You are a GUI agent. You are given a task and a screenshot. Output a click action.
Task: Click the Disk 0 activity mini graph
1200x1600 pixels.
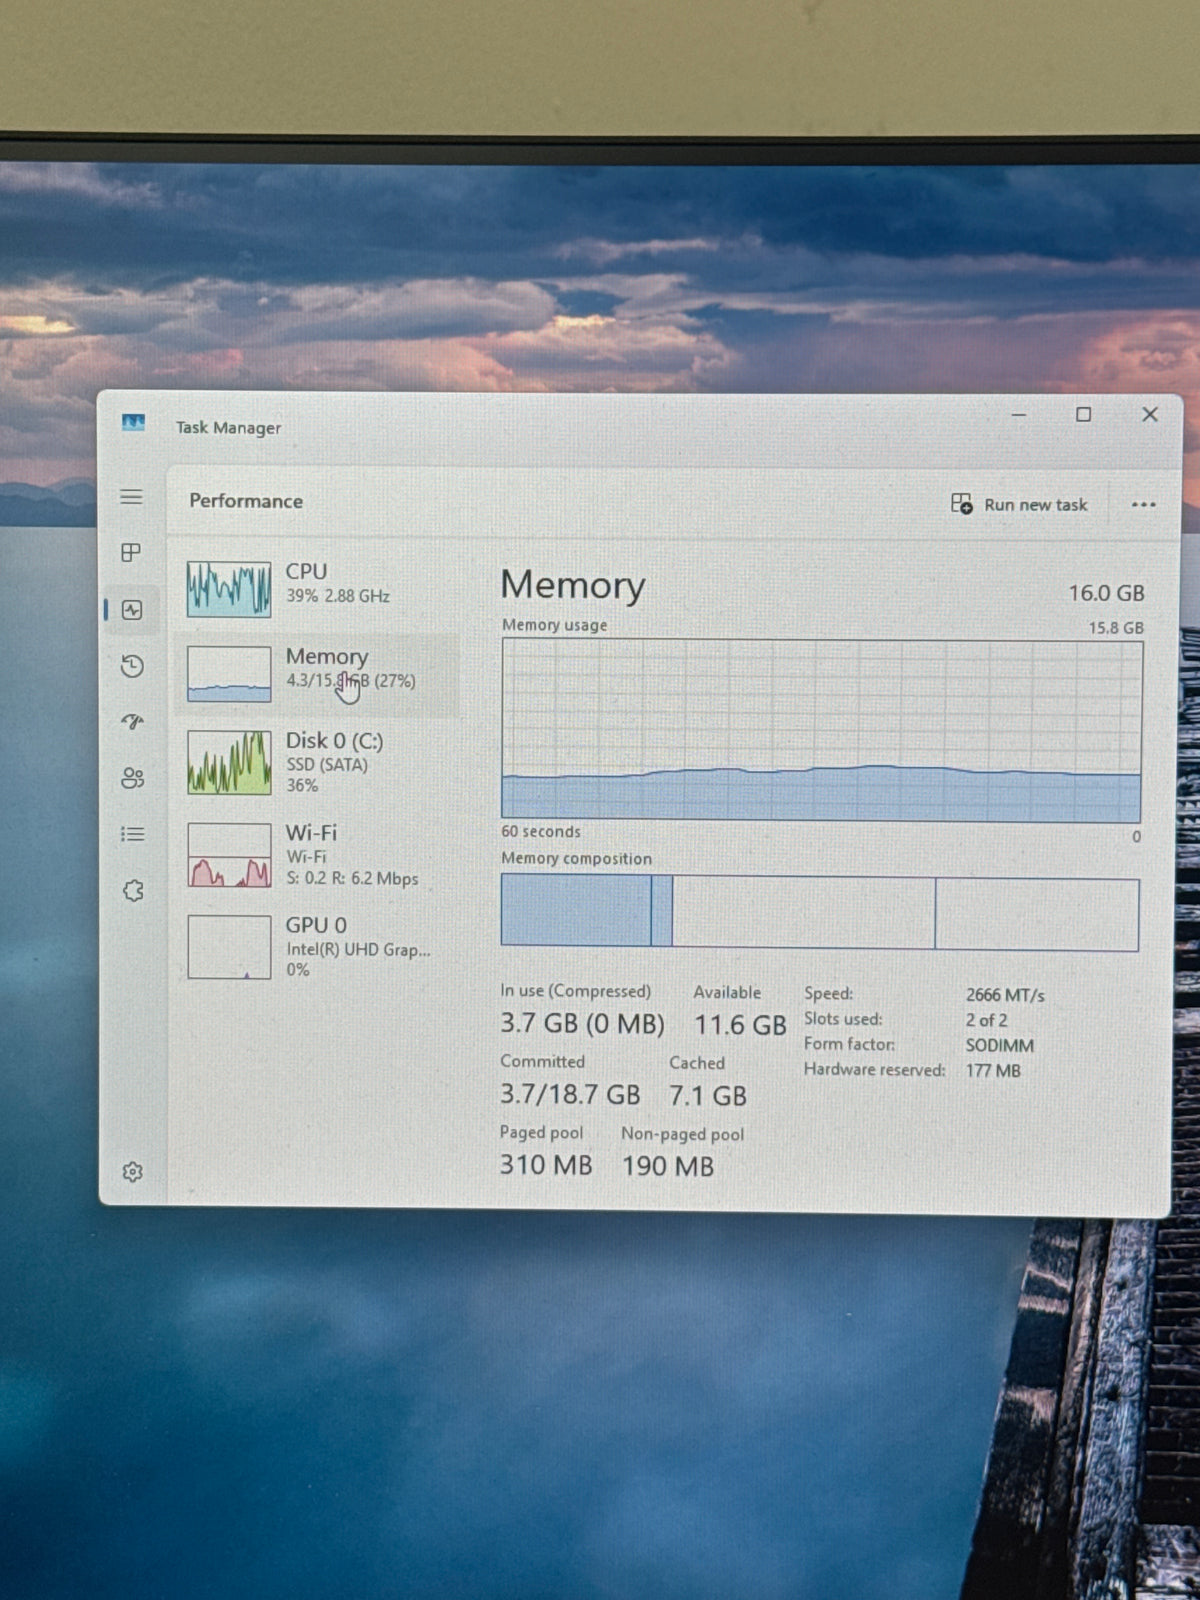click(x=229, y=762)
